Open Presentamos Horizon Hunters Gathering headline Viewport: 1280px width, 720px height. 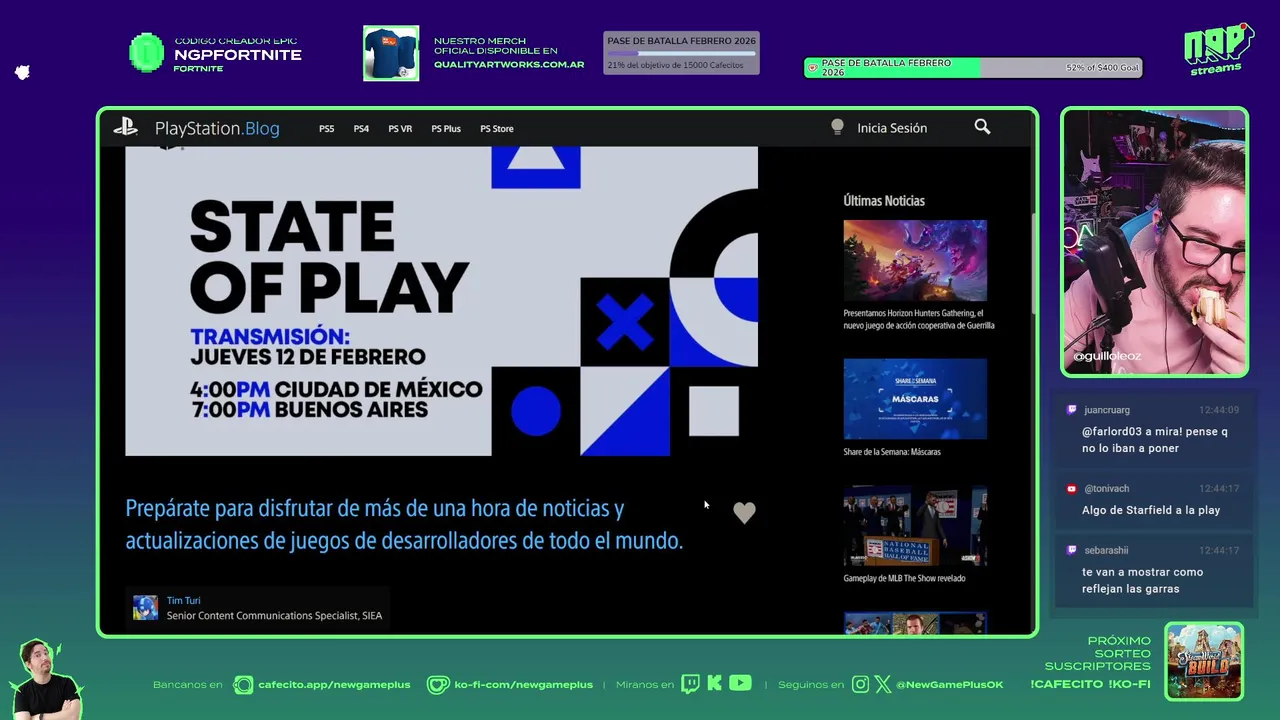(x=919, y=319)
